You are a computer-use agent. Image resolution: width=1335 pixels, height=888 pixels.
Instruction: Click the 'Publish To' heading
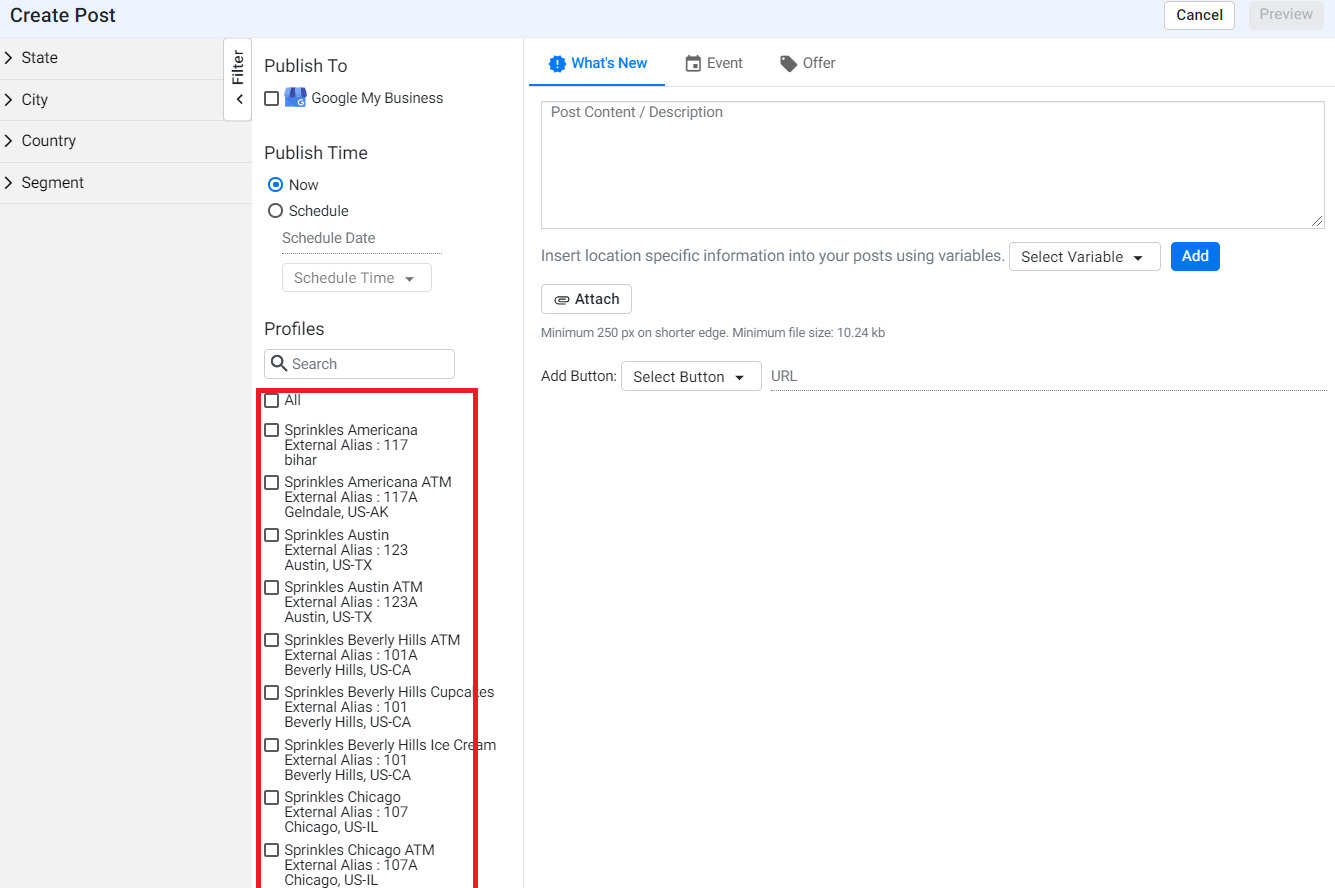306,66
